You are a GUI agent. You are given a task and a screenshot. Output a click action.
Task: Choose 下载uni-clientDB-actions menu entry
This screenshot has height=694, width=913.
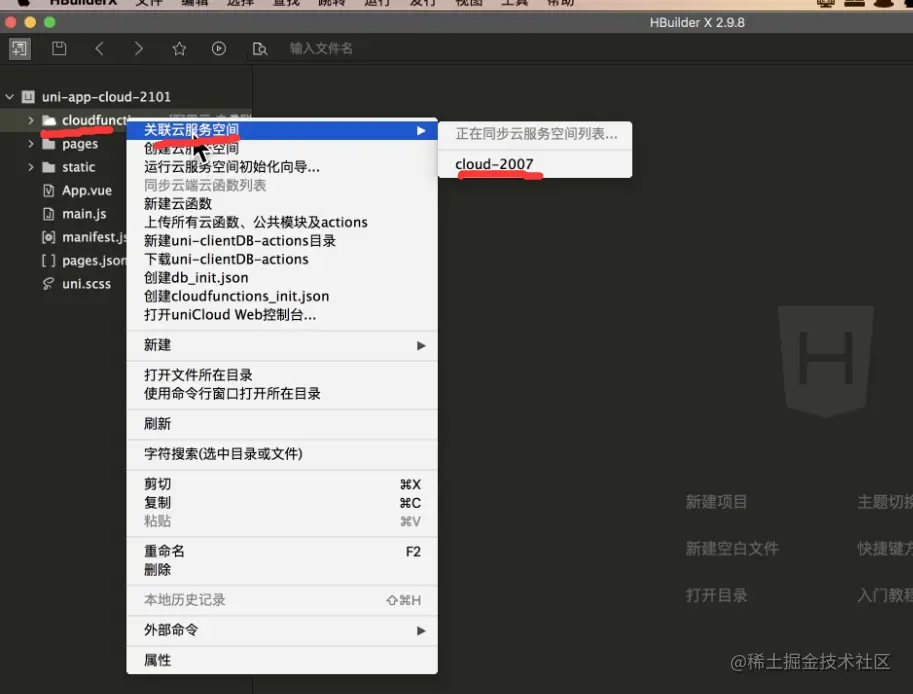282,259
